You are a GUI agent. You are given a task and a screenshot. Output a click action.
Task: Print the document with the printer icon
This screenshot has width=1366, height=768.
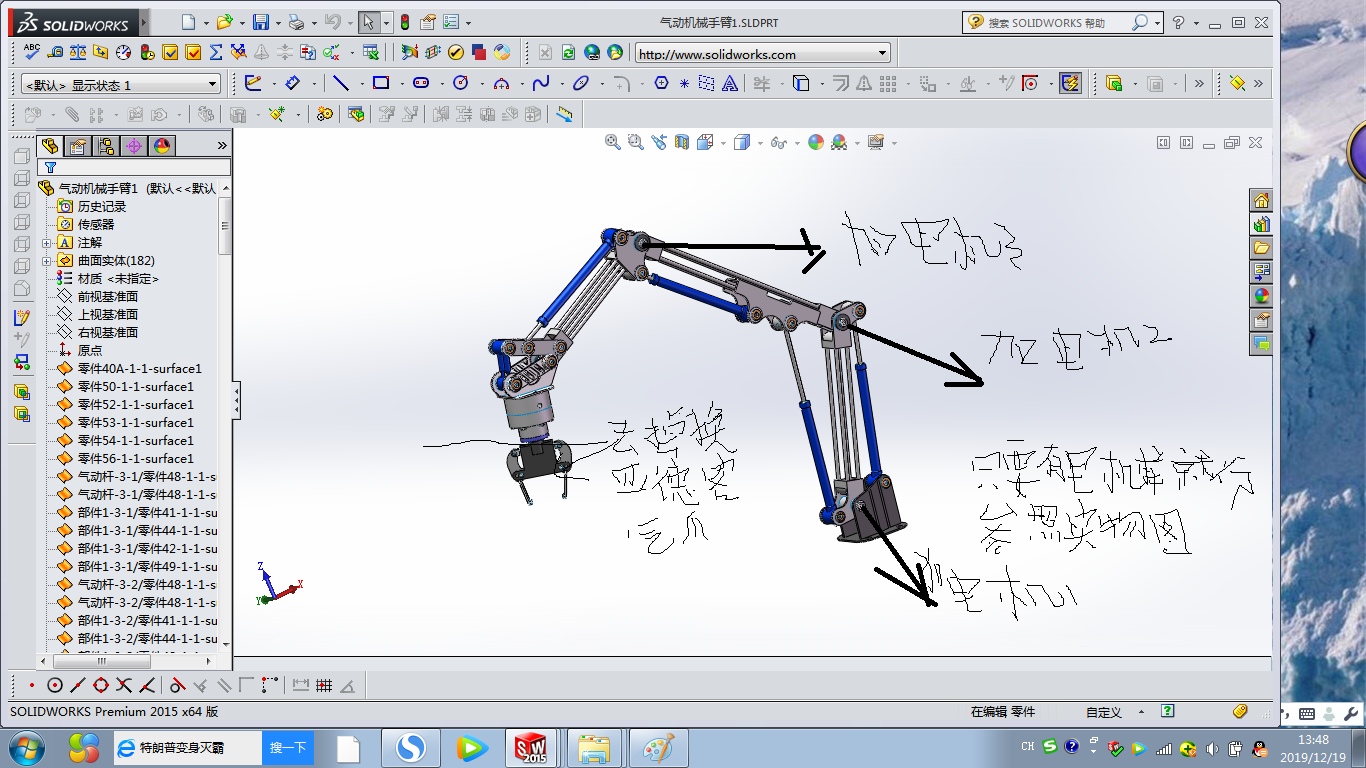[296, 22]
